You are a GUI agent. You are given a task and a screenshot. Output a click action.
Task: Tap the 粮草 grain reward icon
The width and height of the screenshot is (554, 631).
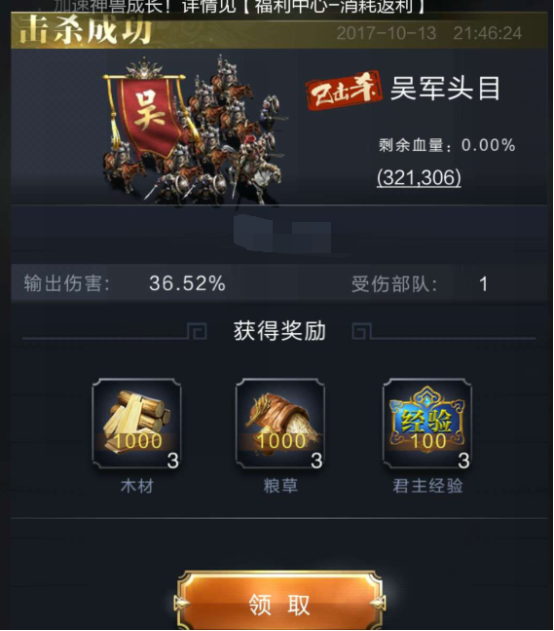(x=280, y=424)
